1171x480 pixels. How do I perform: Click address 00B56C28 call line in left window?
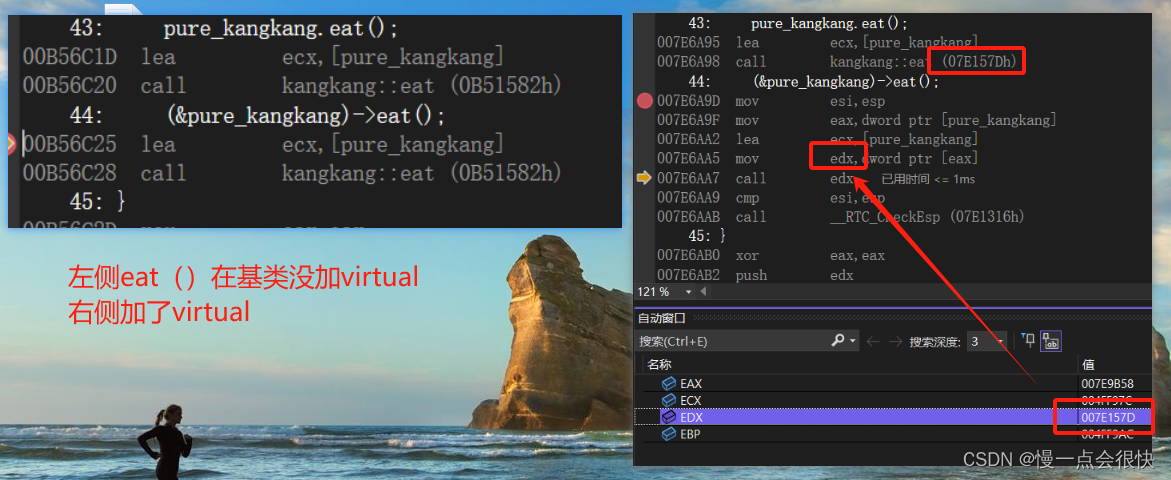(292, 173)
